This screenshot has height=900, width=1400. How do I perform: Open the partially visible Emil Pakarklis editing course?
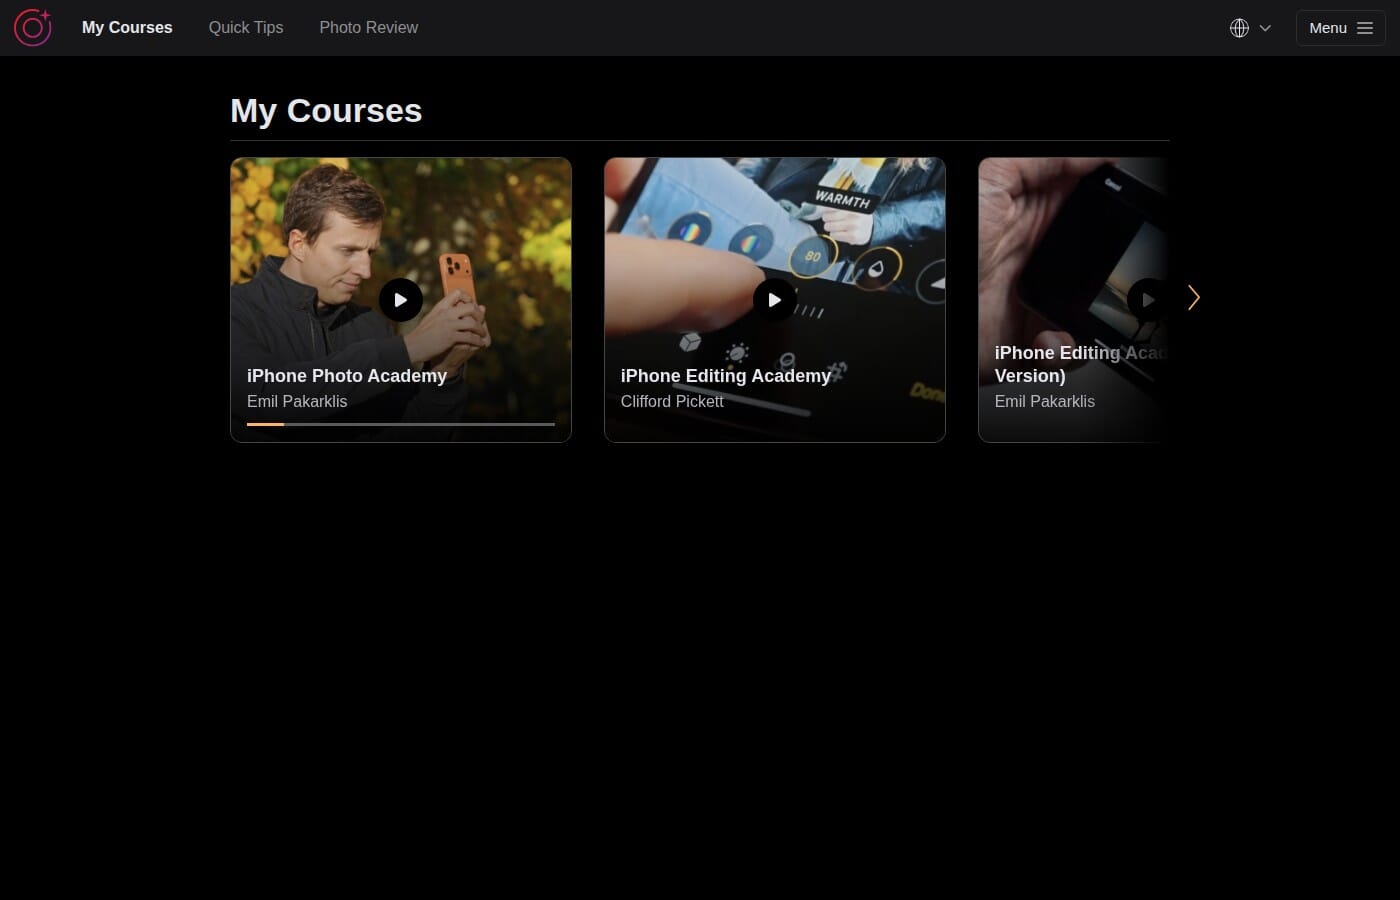coord(1073,300)
